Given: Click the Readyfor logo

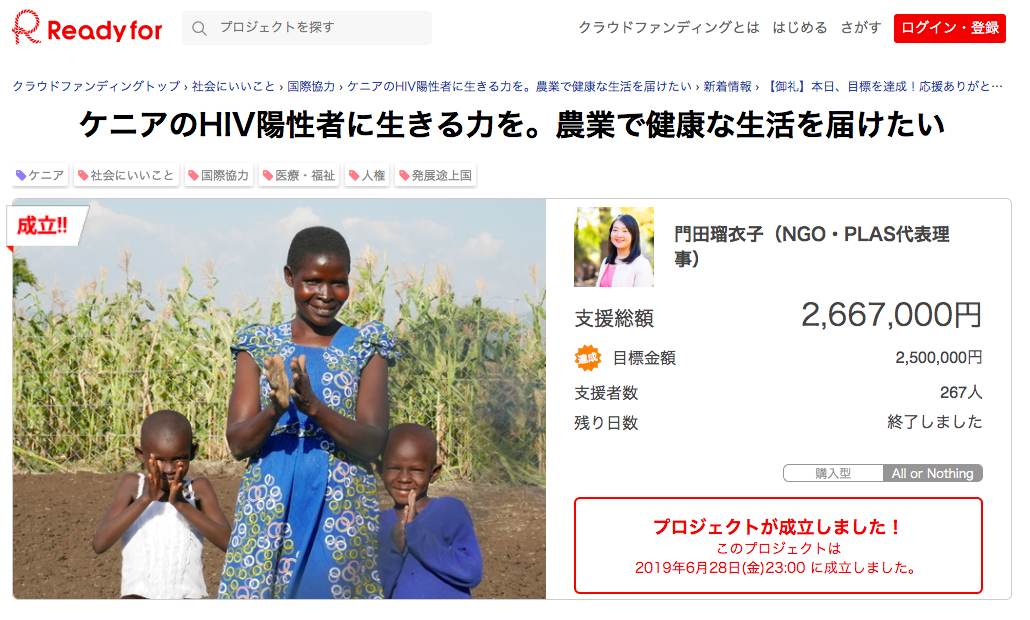Looking at the screenshot, I should [x=87, y=28].
